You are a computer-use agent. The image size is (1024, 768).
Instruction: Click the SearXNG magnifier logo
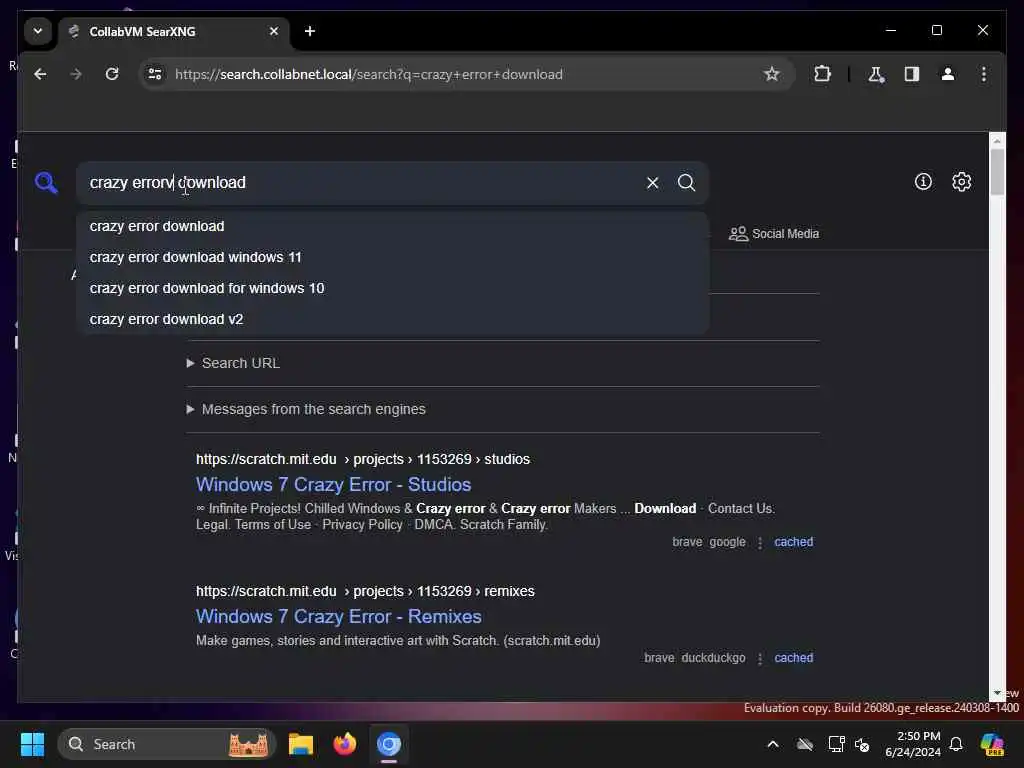pyautogui.click(x=46, y=183)
